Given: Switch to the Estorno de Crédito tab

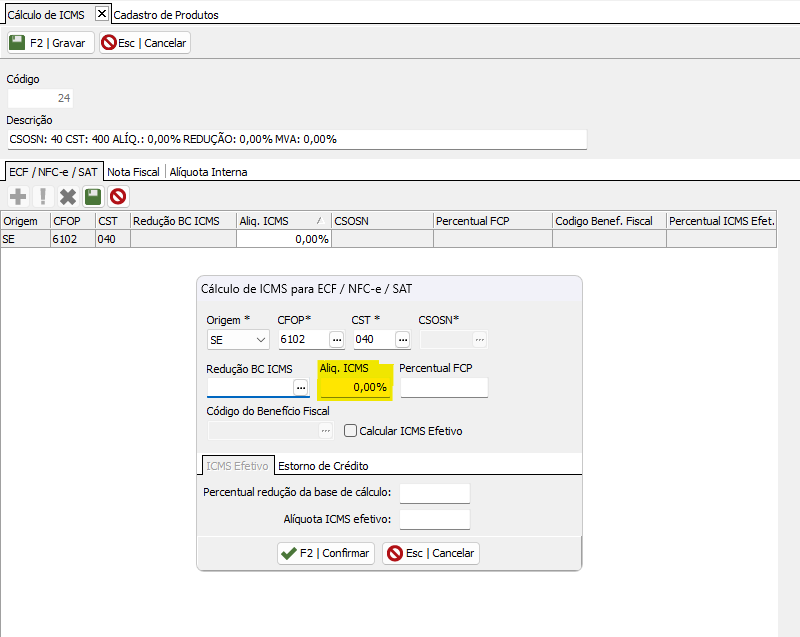Looking at the screenshot, I should point(323,466).
